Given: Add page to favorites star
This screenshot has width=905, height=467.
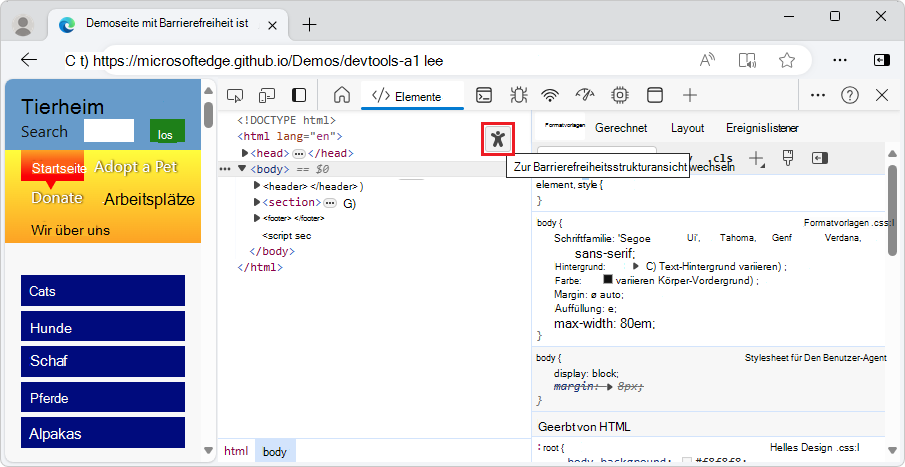Looking at the screenshot, I should tap(787, 60).
